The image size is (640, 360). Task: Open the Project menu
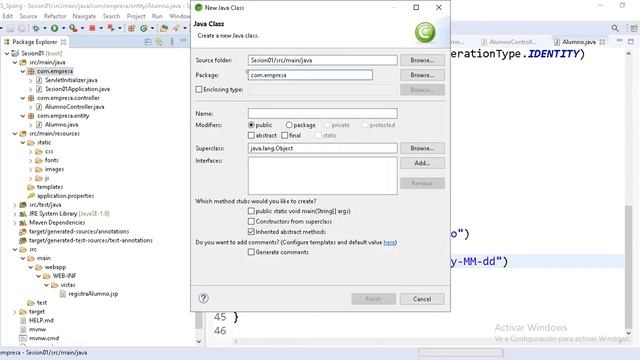point(136,16)
